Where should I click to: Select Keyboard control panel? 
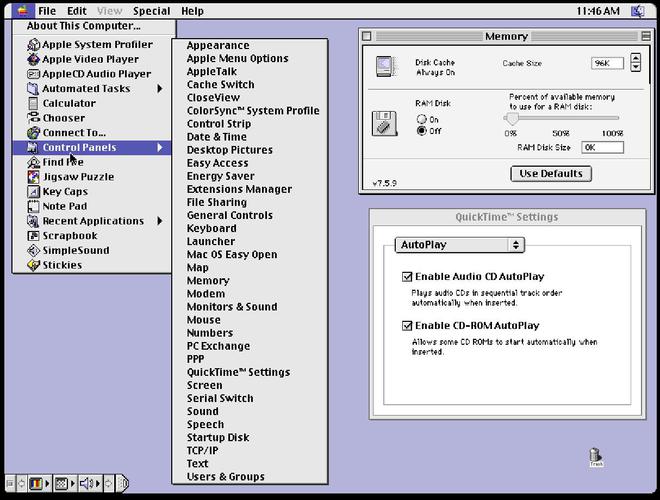coord(250,228)
